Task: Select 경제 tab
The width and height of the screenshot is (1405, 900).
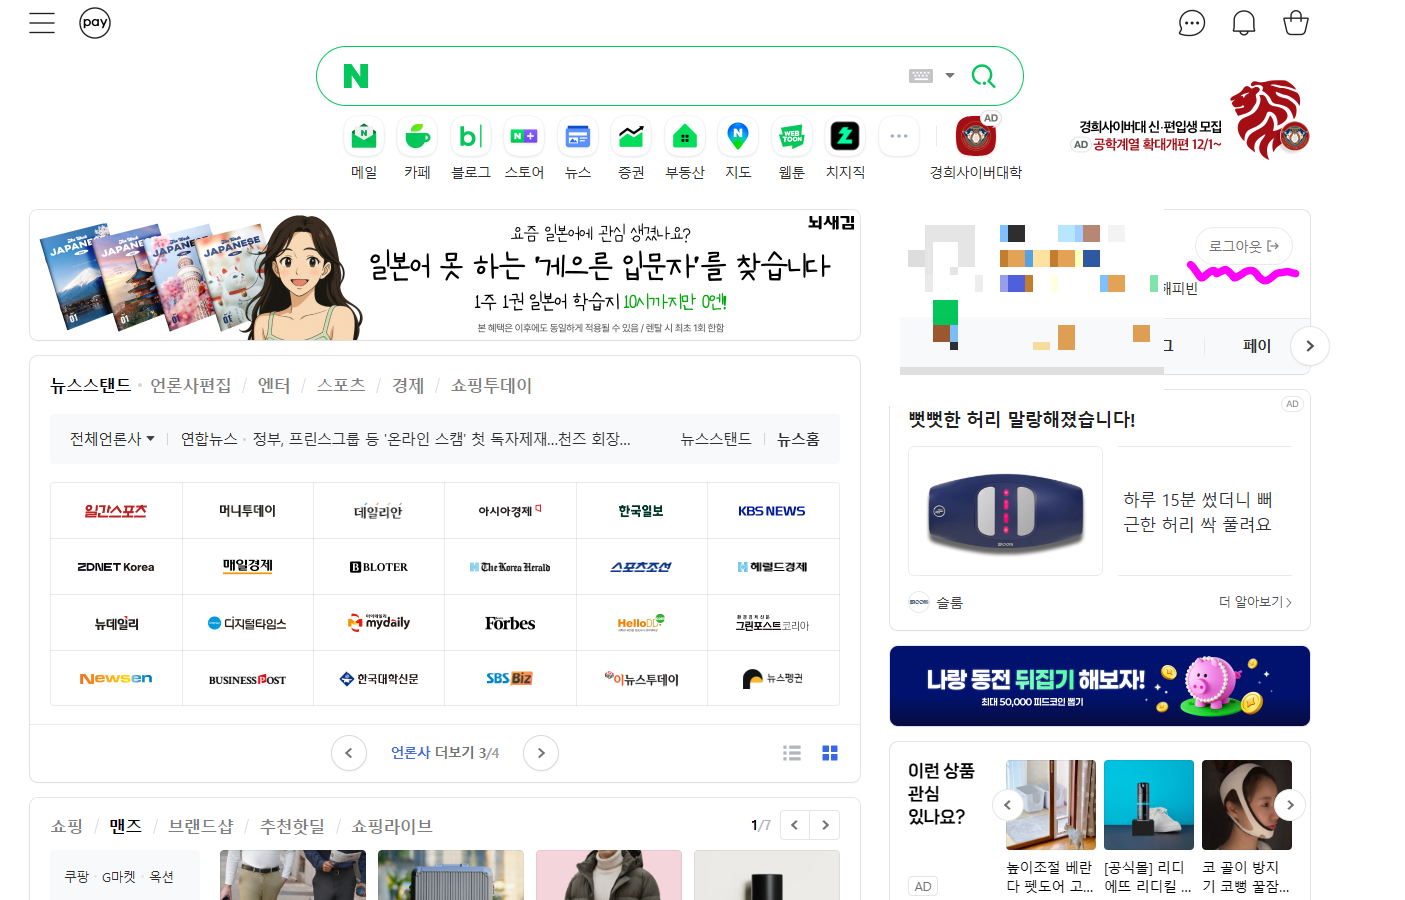Action: 408,385
